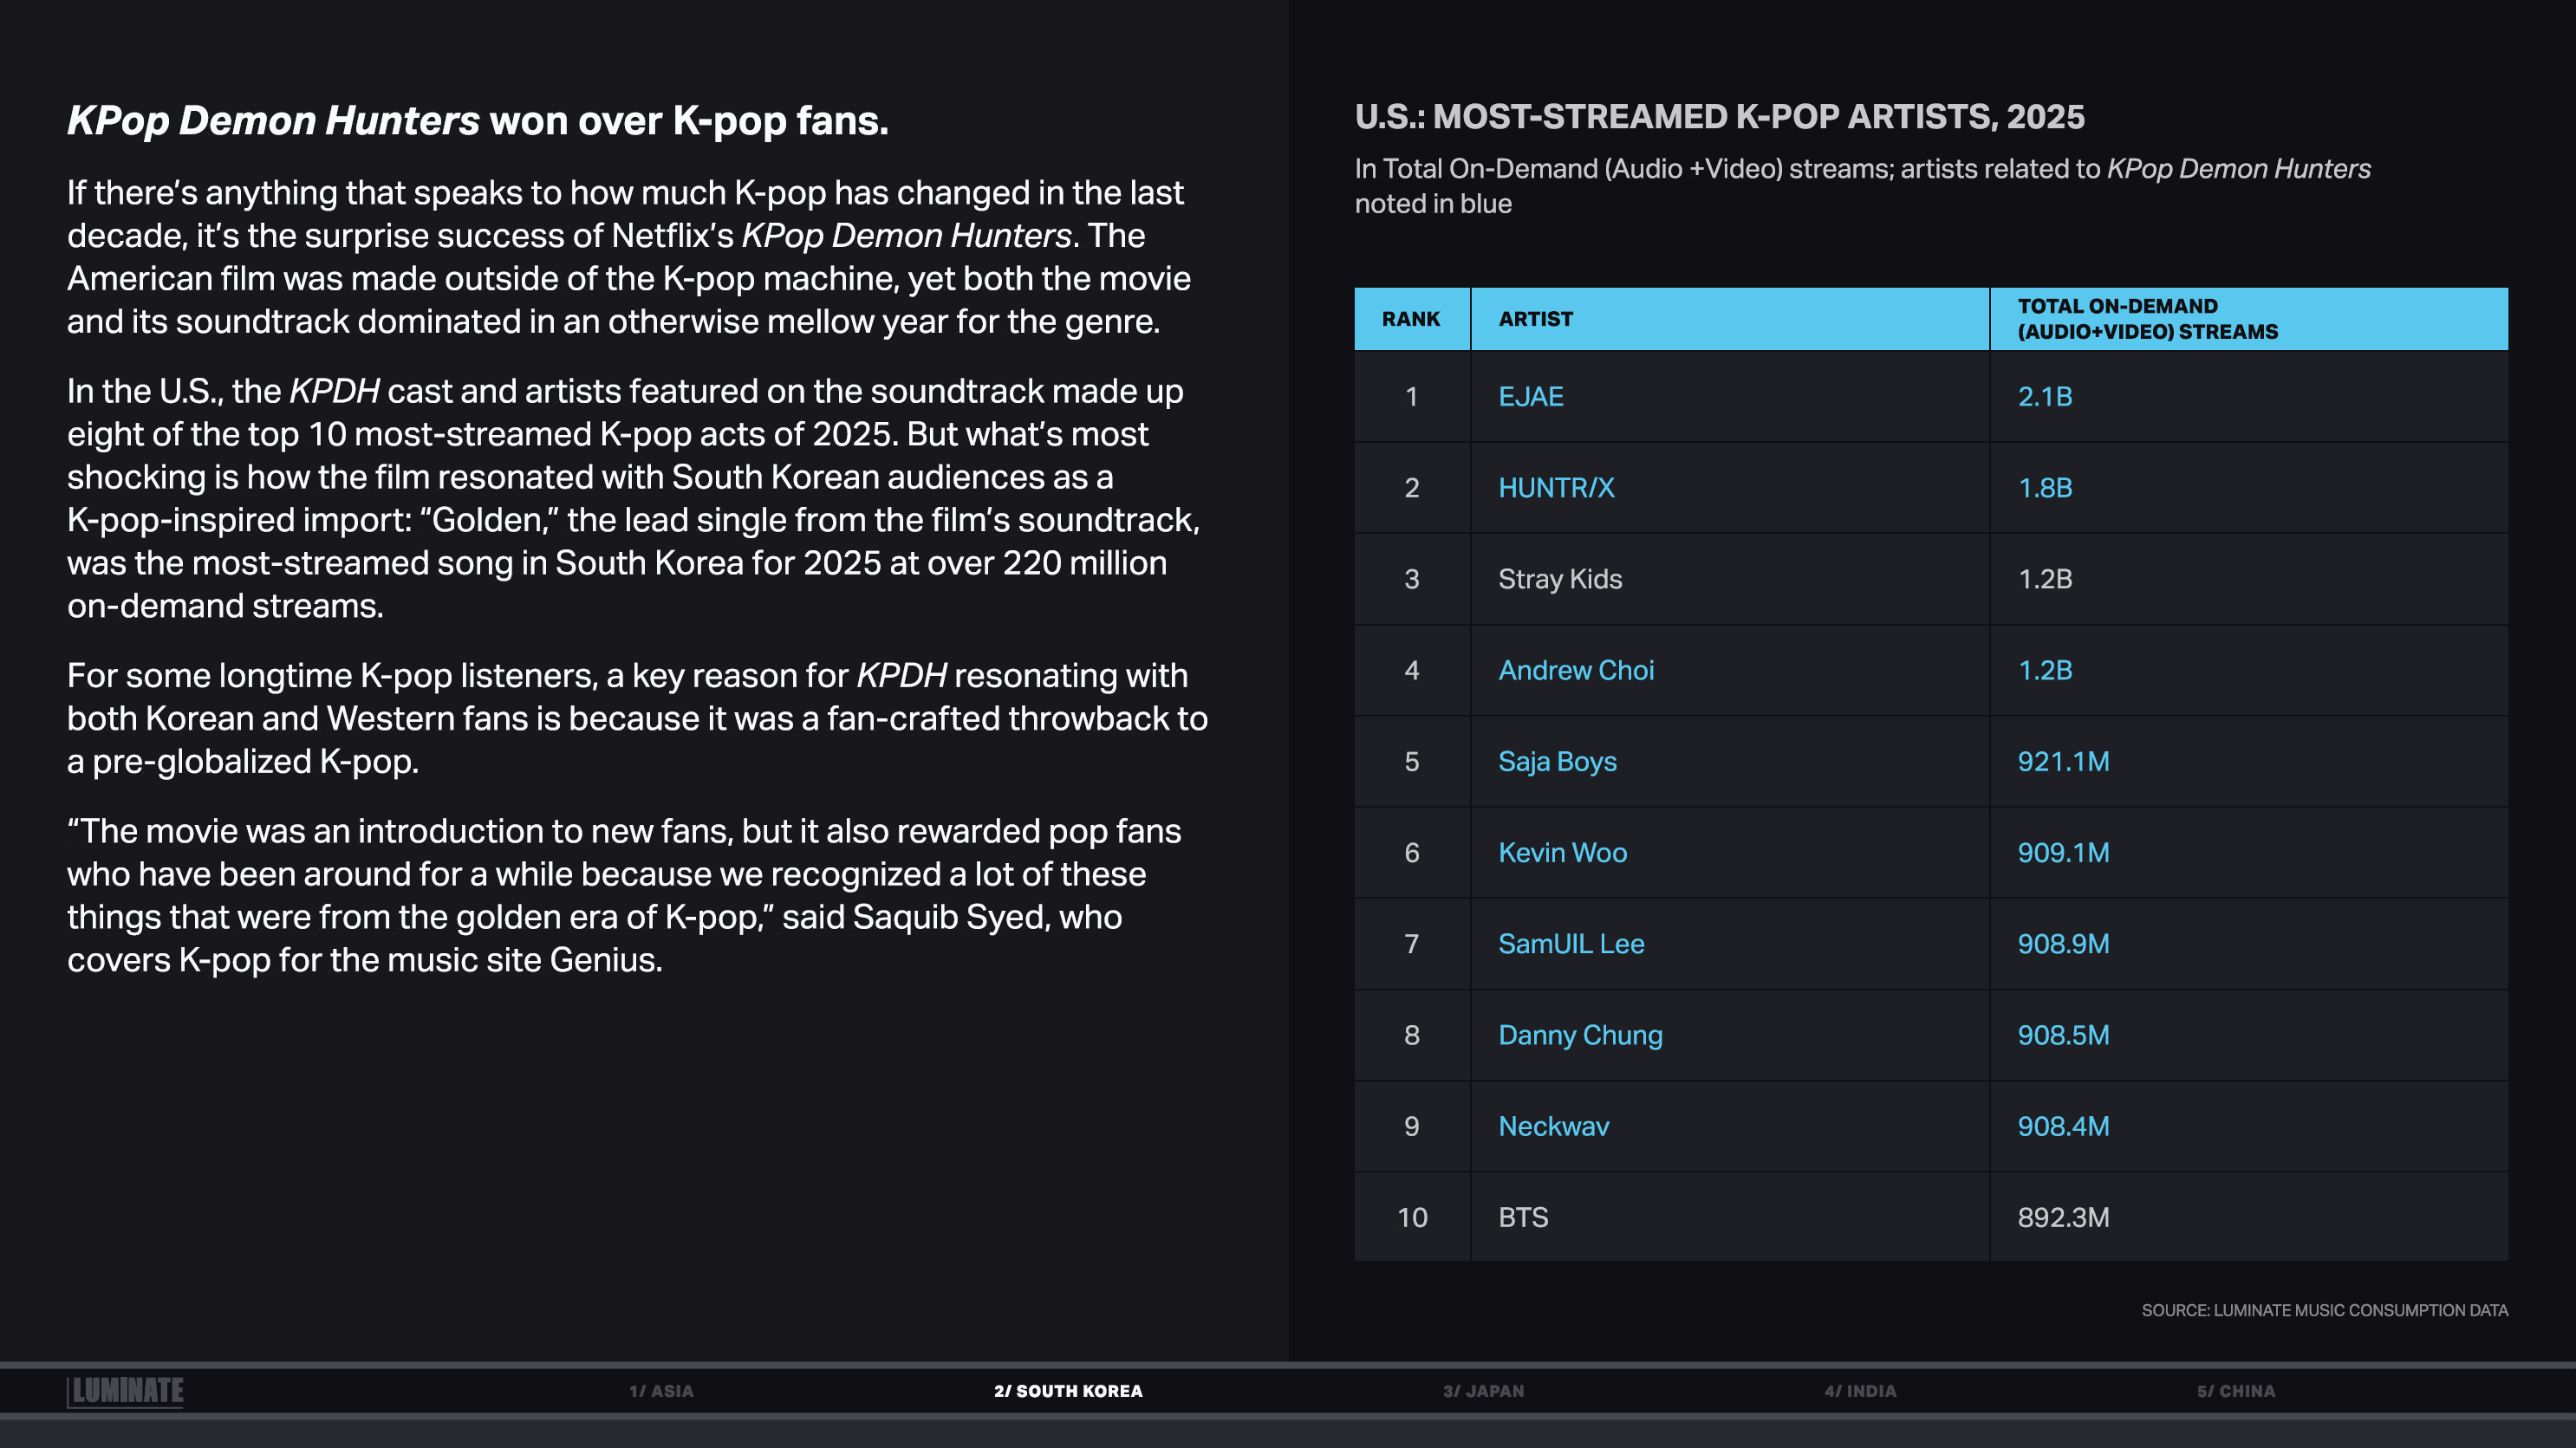Image resolution: width=2576 pixels, height=1448 pixels.
Task: Select the 2/ South Korea section tab
Action: point(1067,1391)
